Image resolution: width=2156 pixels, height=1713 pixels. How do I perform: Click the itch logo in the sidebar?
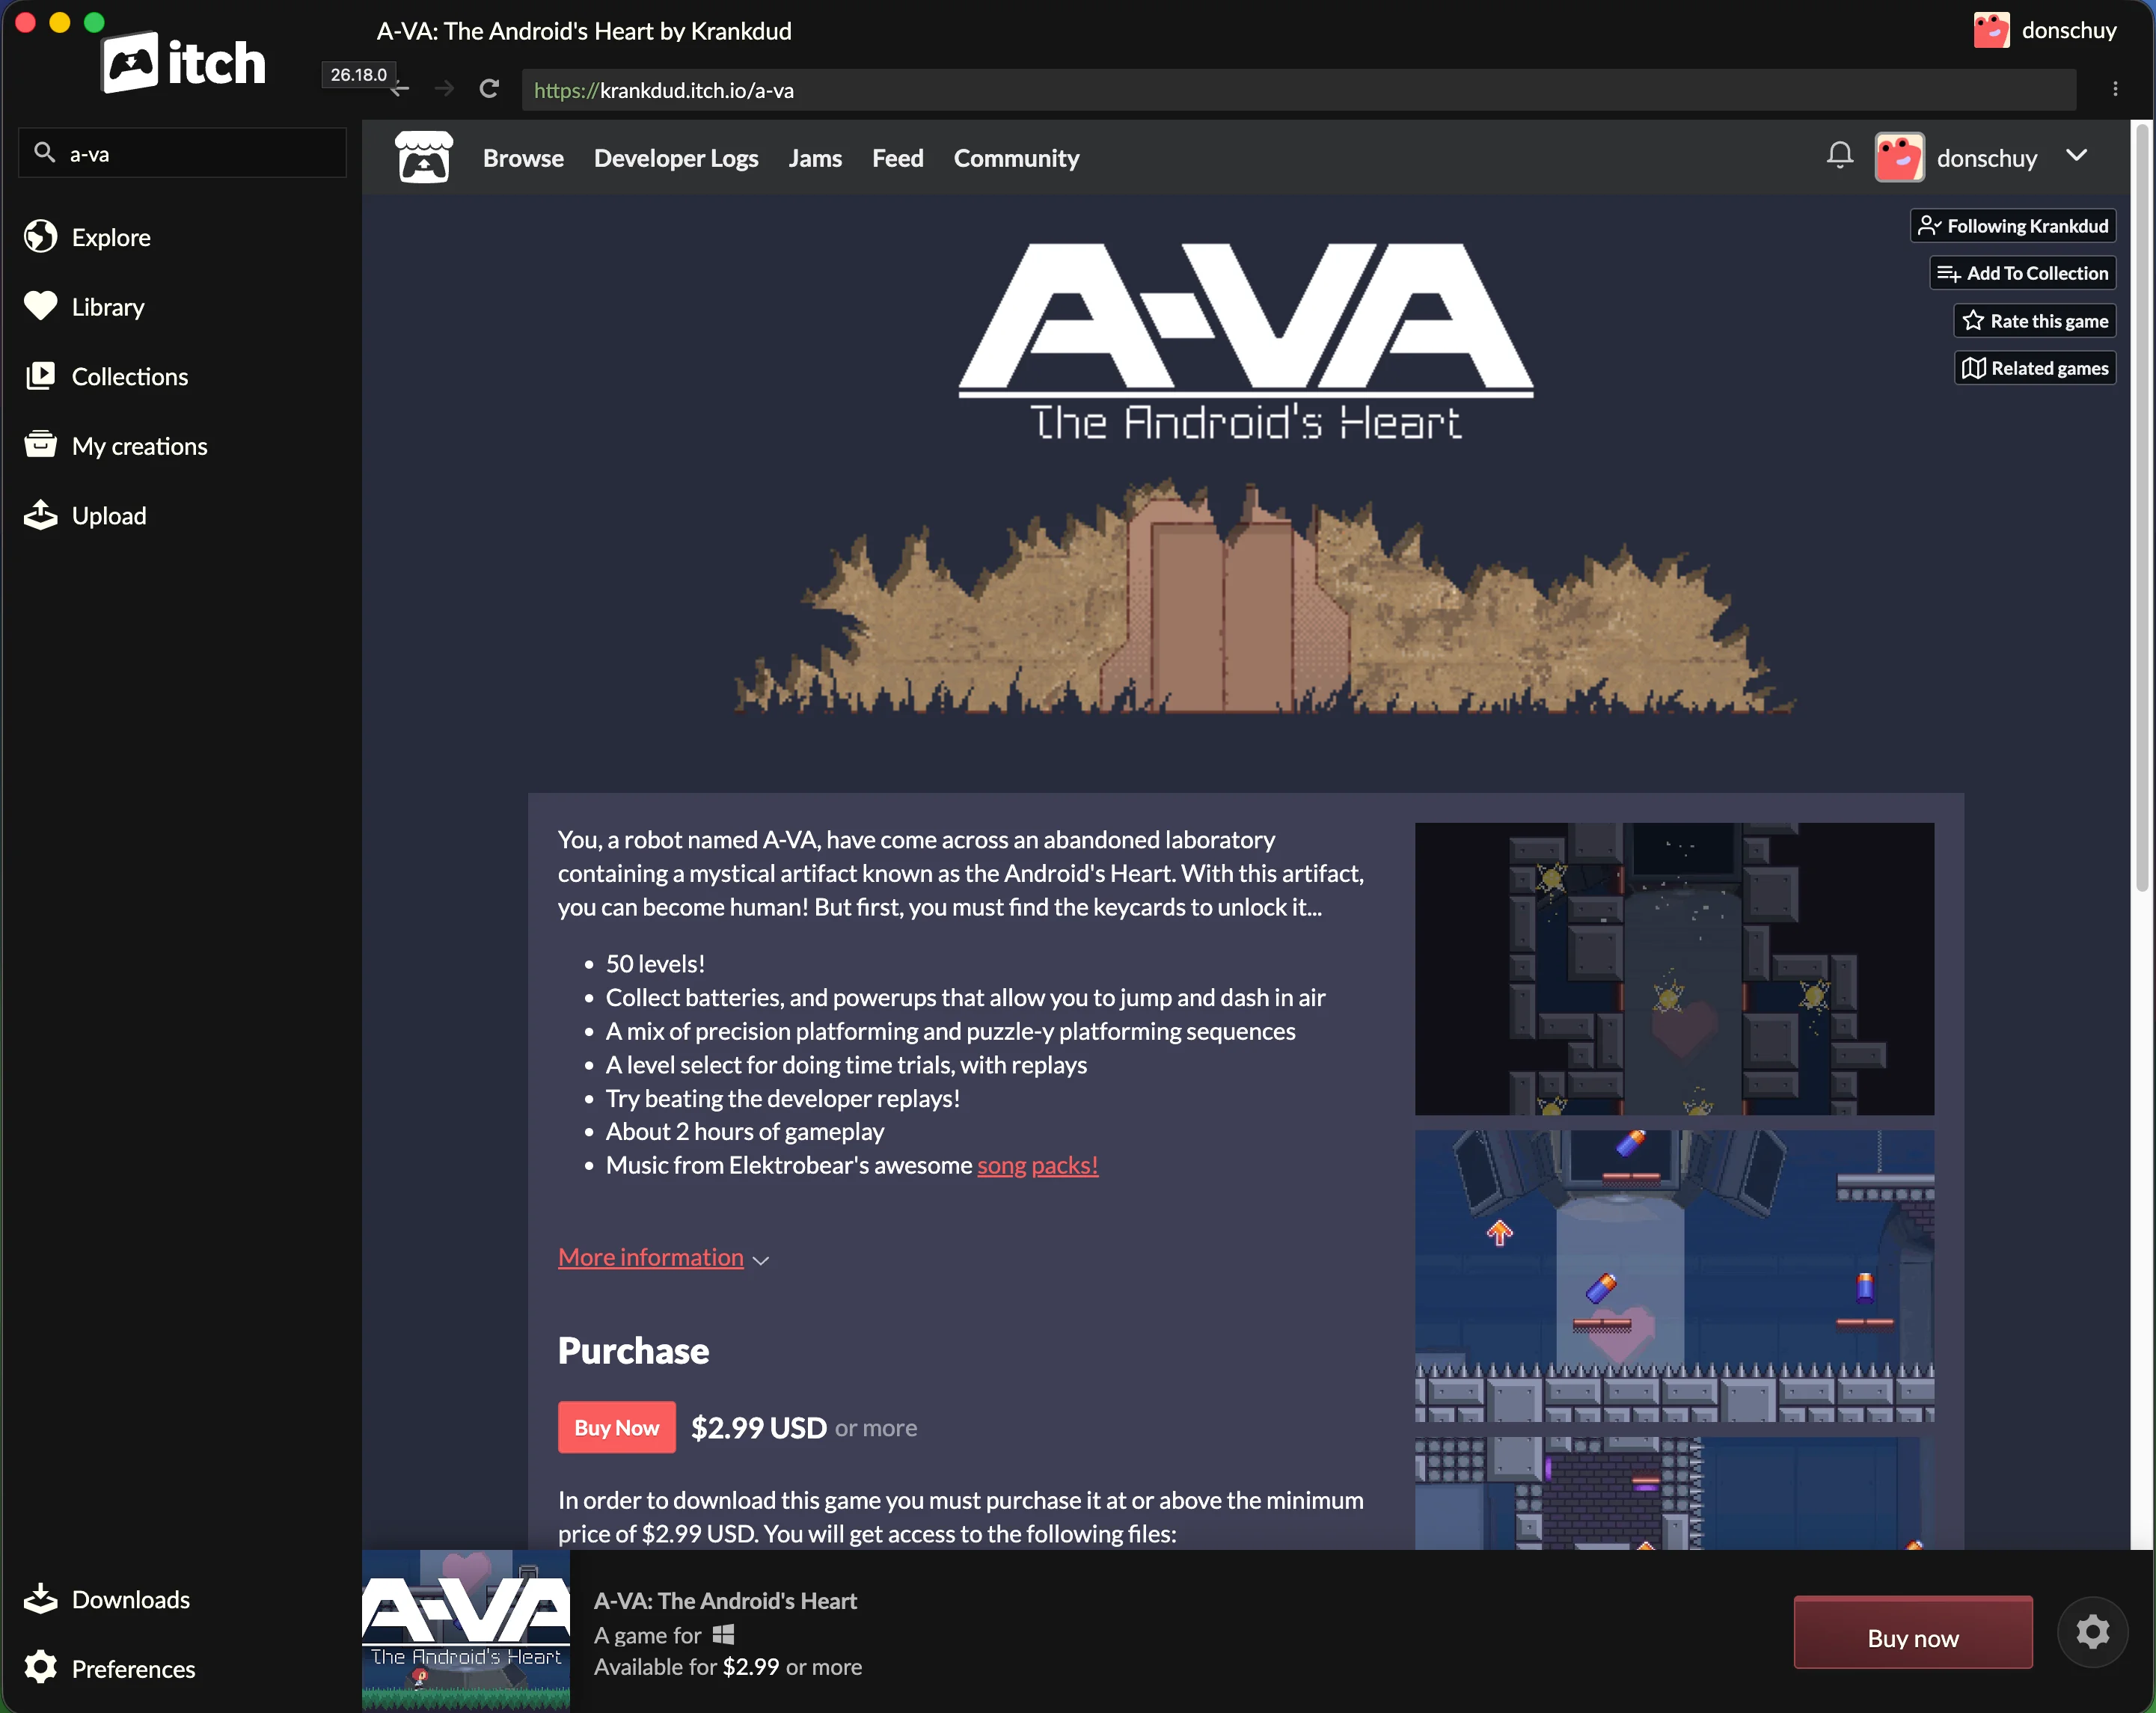184,63
